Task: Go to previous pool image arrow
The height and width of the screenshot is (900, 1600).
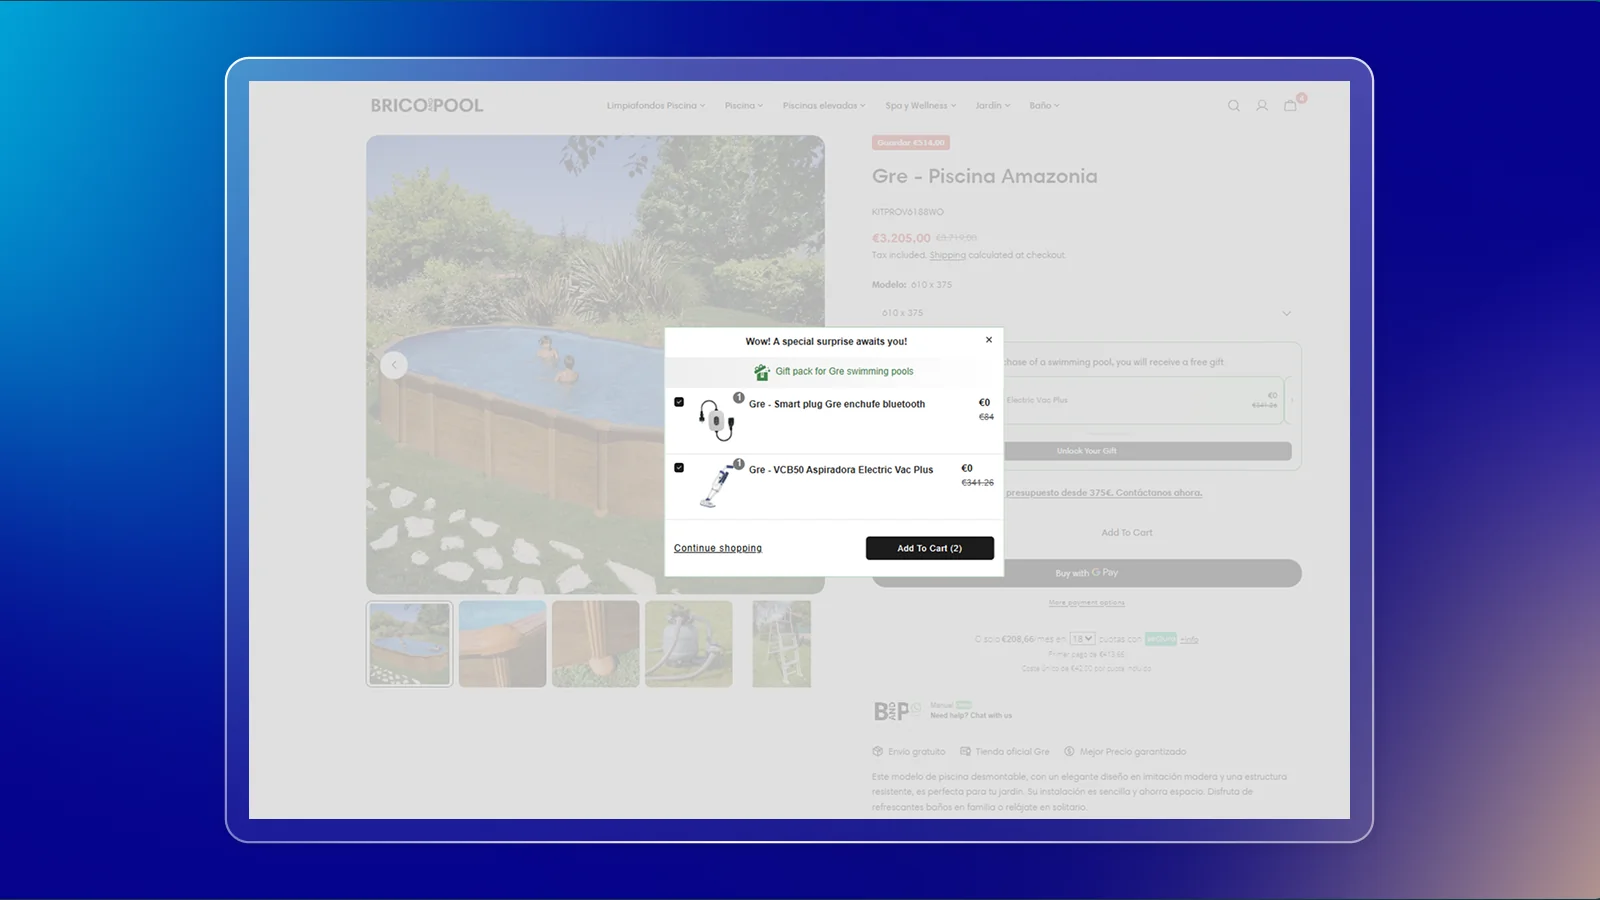Action: pyautogui.click(x=394, y=365)
